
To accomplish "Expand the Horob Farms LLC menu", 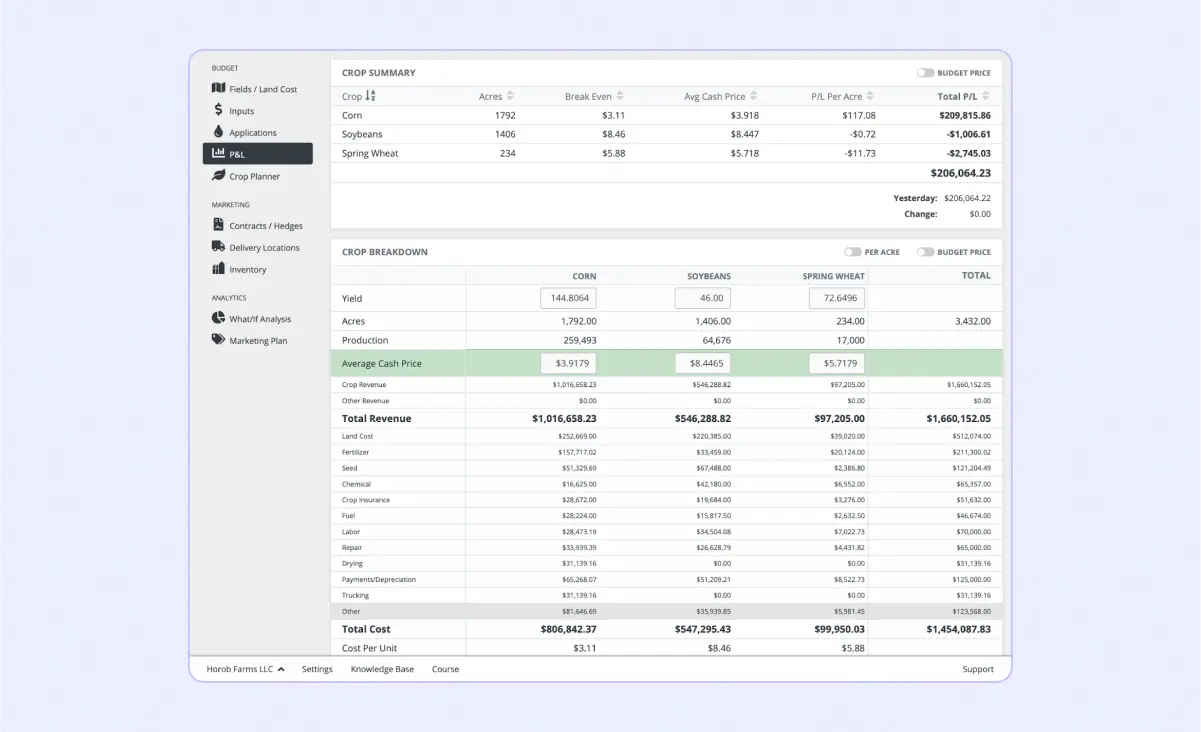I will click(245, 669).
